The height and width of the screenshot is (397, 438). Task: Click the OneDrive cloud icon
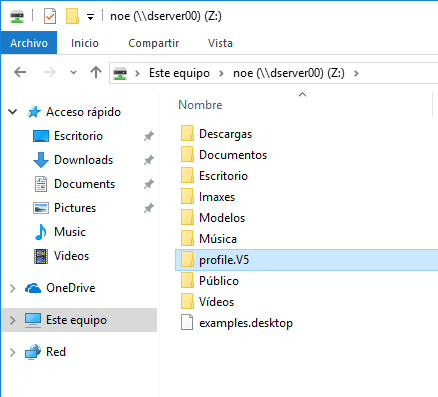[33, 288]
